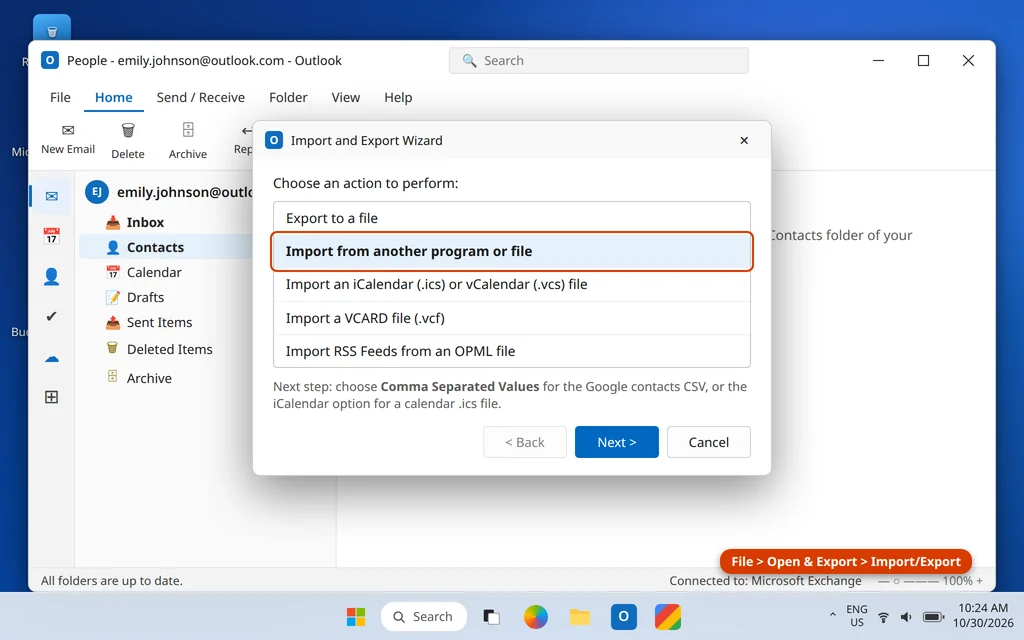1024x640 pixels.
Task: Click the Wi-Fi icon in the system tray
Action: 883,617
